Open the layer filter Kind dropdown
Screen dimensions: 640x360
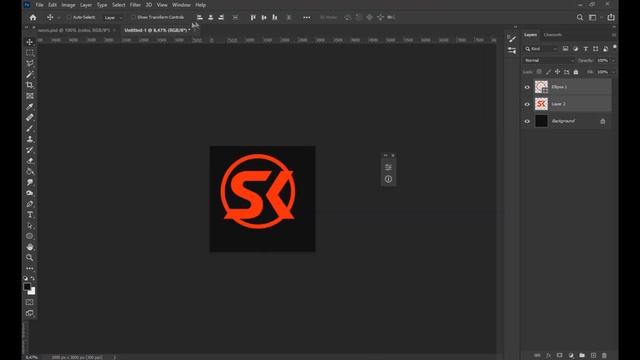click(541, 49)
